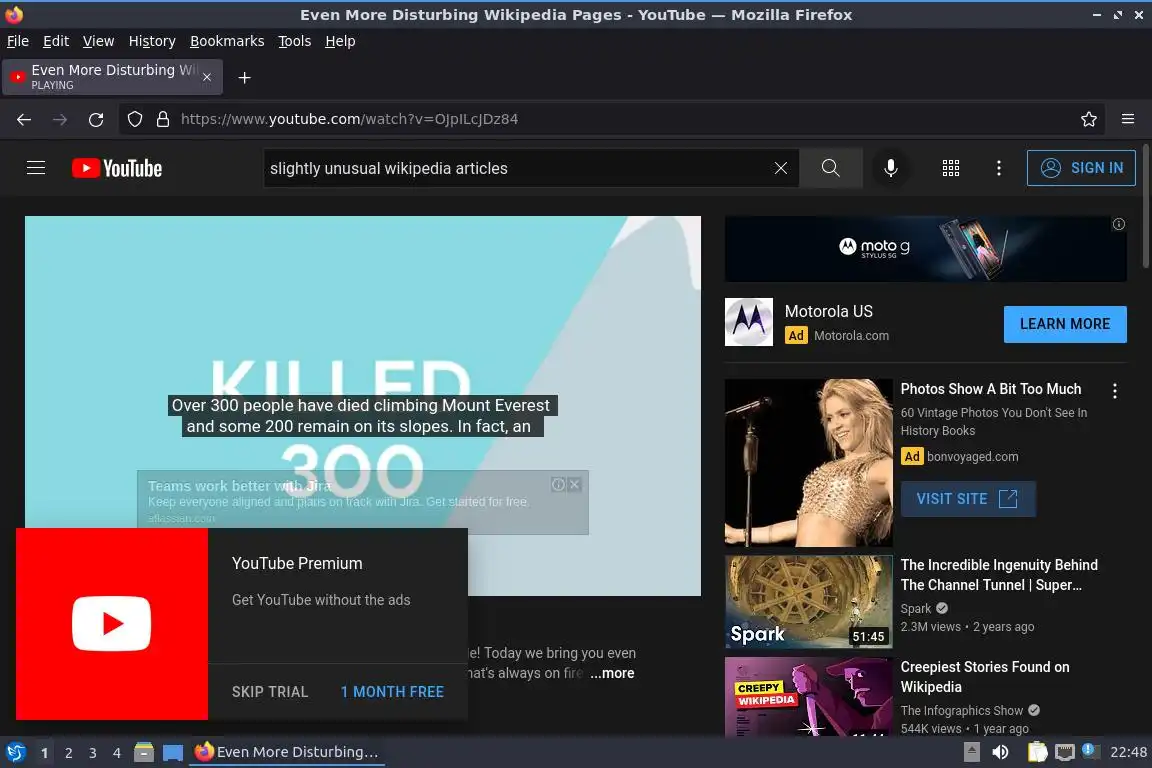Open the Spark channel name
This screenshot has height=768, width=1152.
(915, 609)
